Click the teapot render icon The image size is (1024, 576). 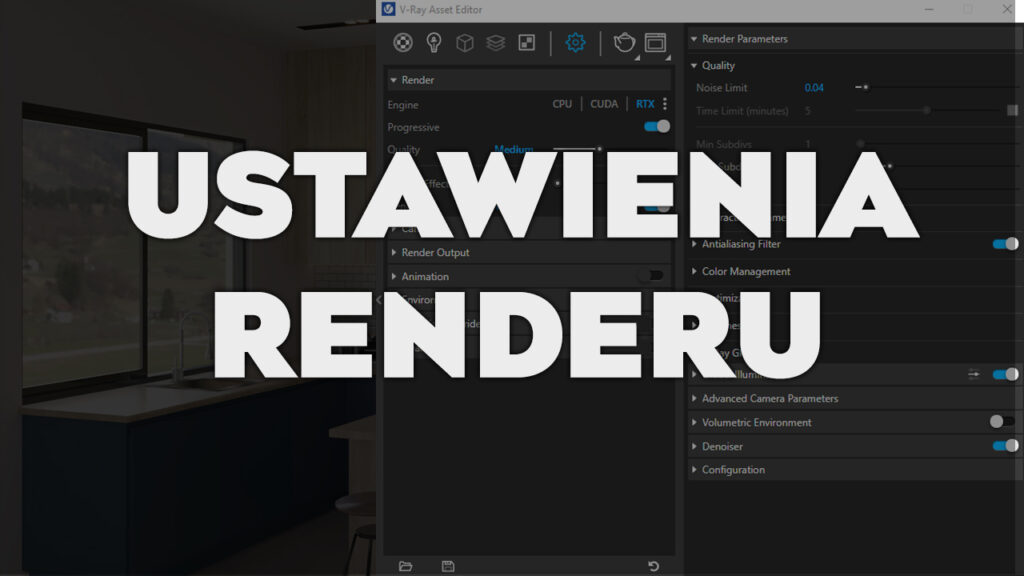tap(624, 42)
